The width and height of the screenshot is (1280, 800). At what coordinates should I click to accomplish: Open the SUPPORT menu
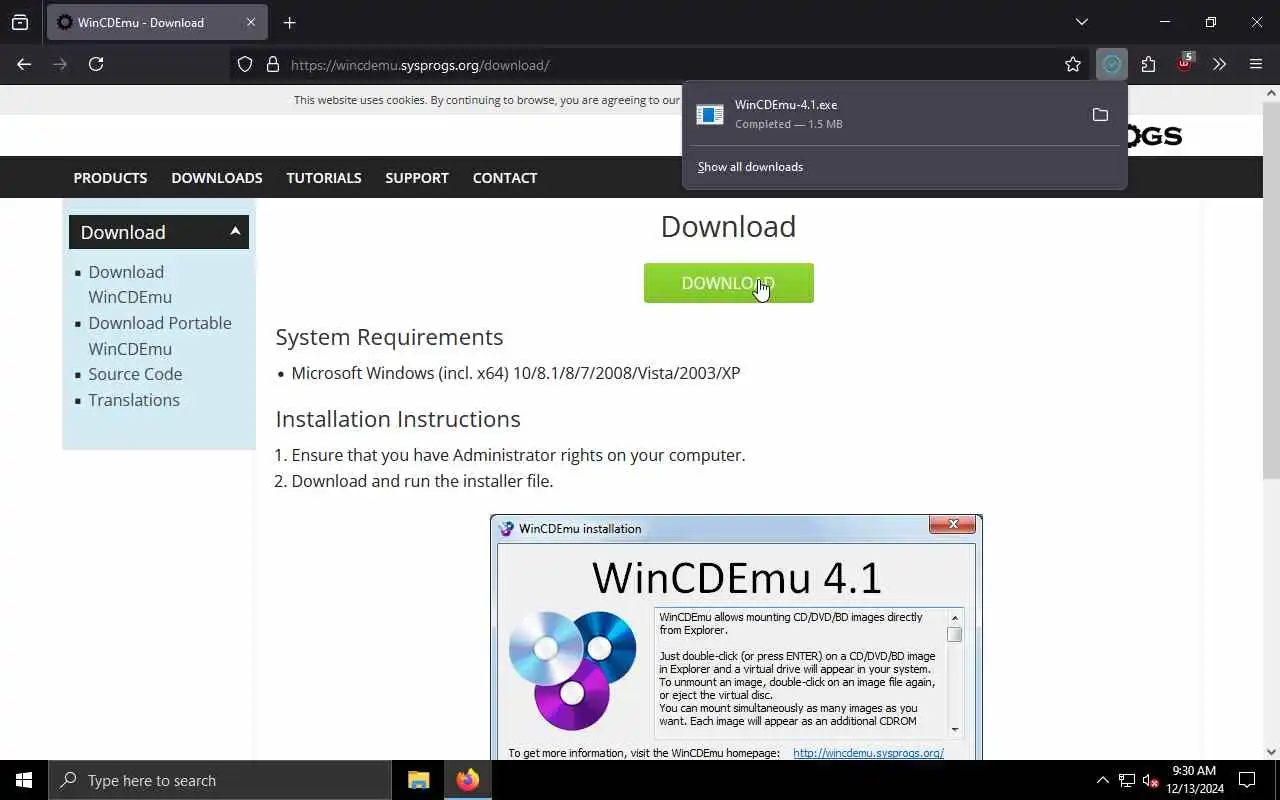click(417, 177)
